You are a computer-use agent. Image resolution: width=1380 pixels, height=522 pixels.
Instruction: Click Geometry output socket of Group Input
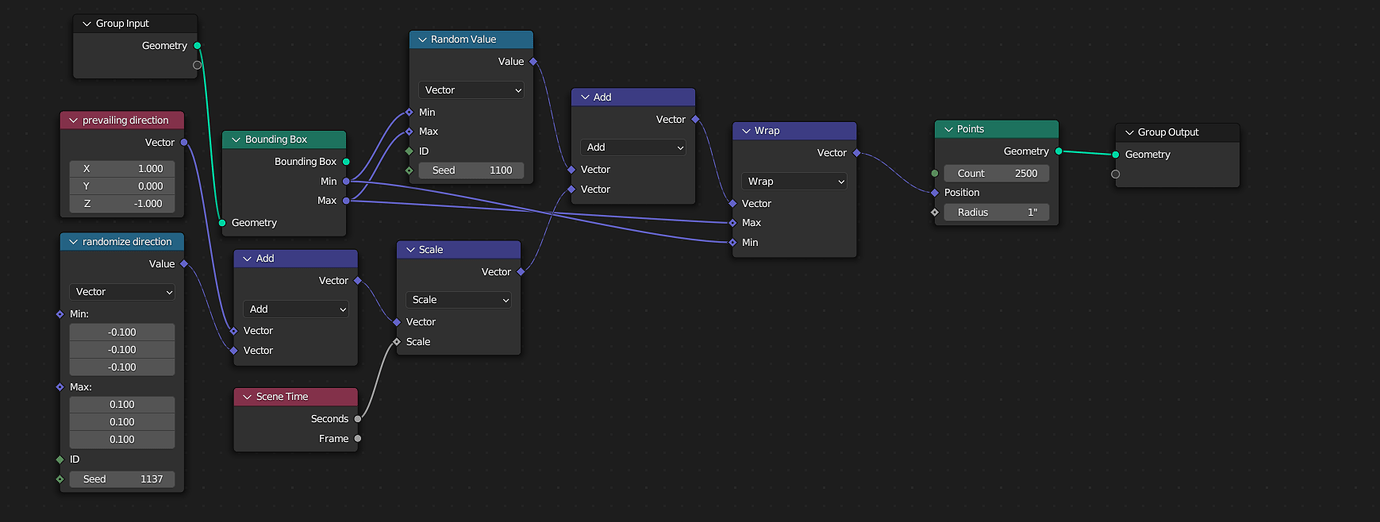197,46
